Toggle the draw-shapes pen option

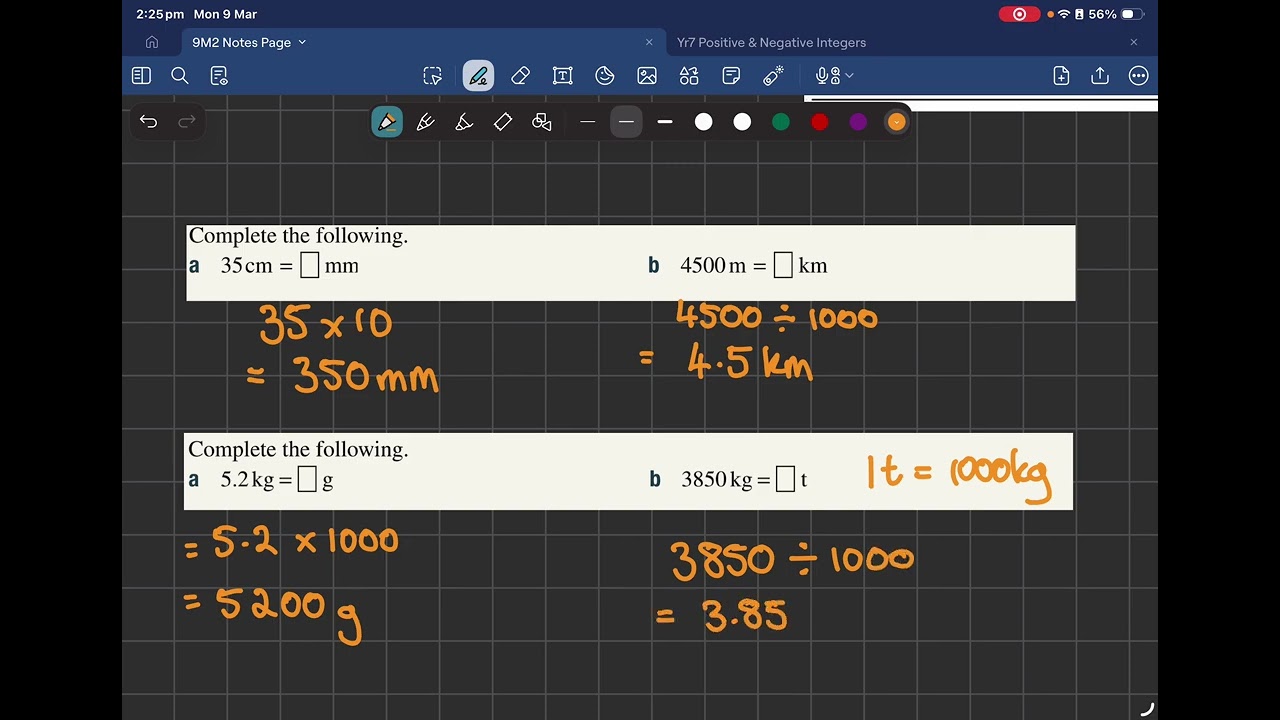(x=542, y=122)
